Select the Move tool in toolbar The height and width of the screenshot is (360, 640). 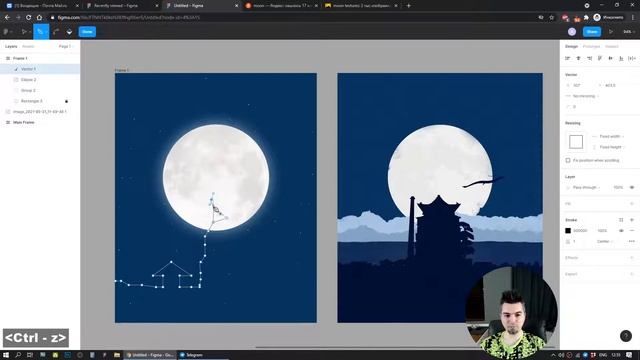pyautogui.click(x=24, y=31)
